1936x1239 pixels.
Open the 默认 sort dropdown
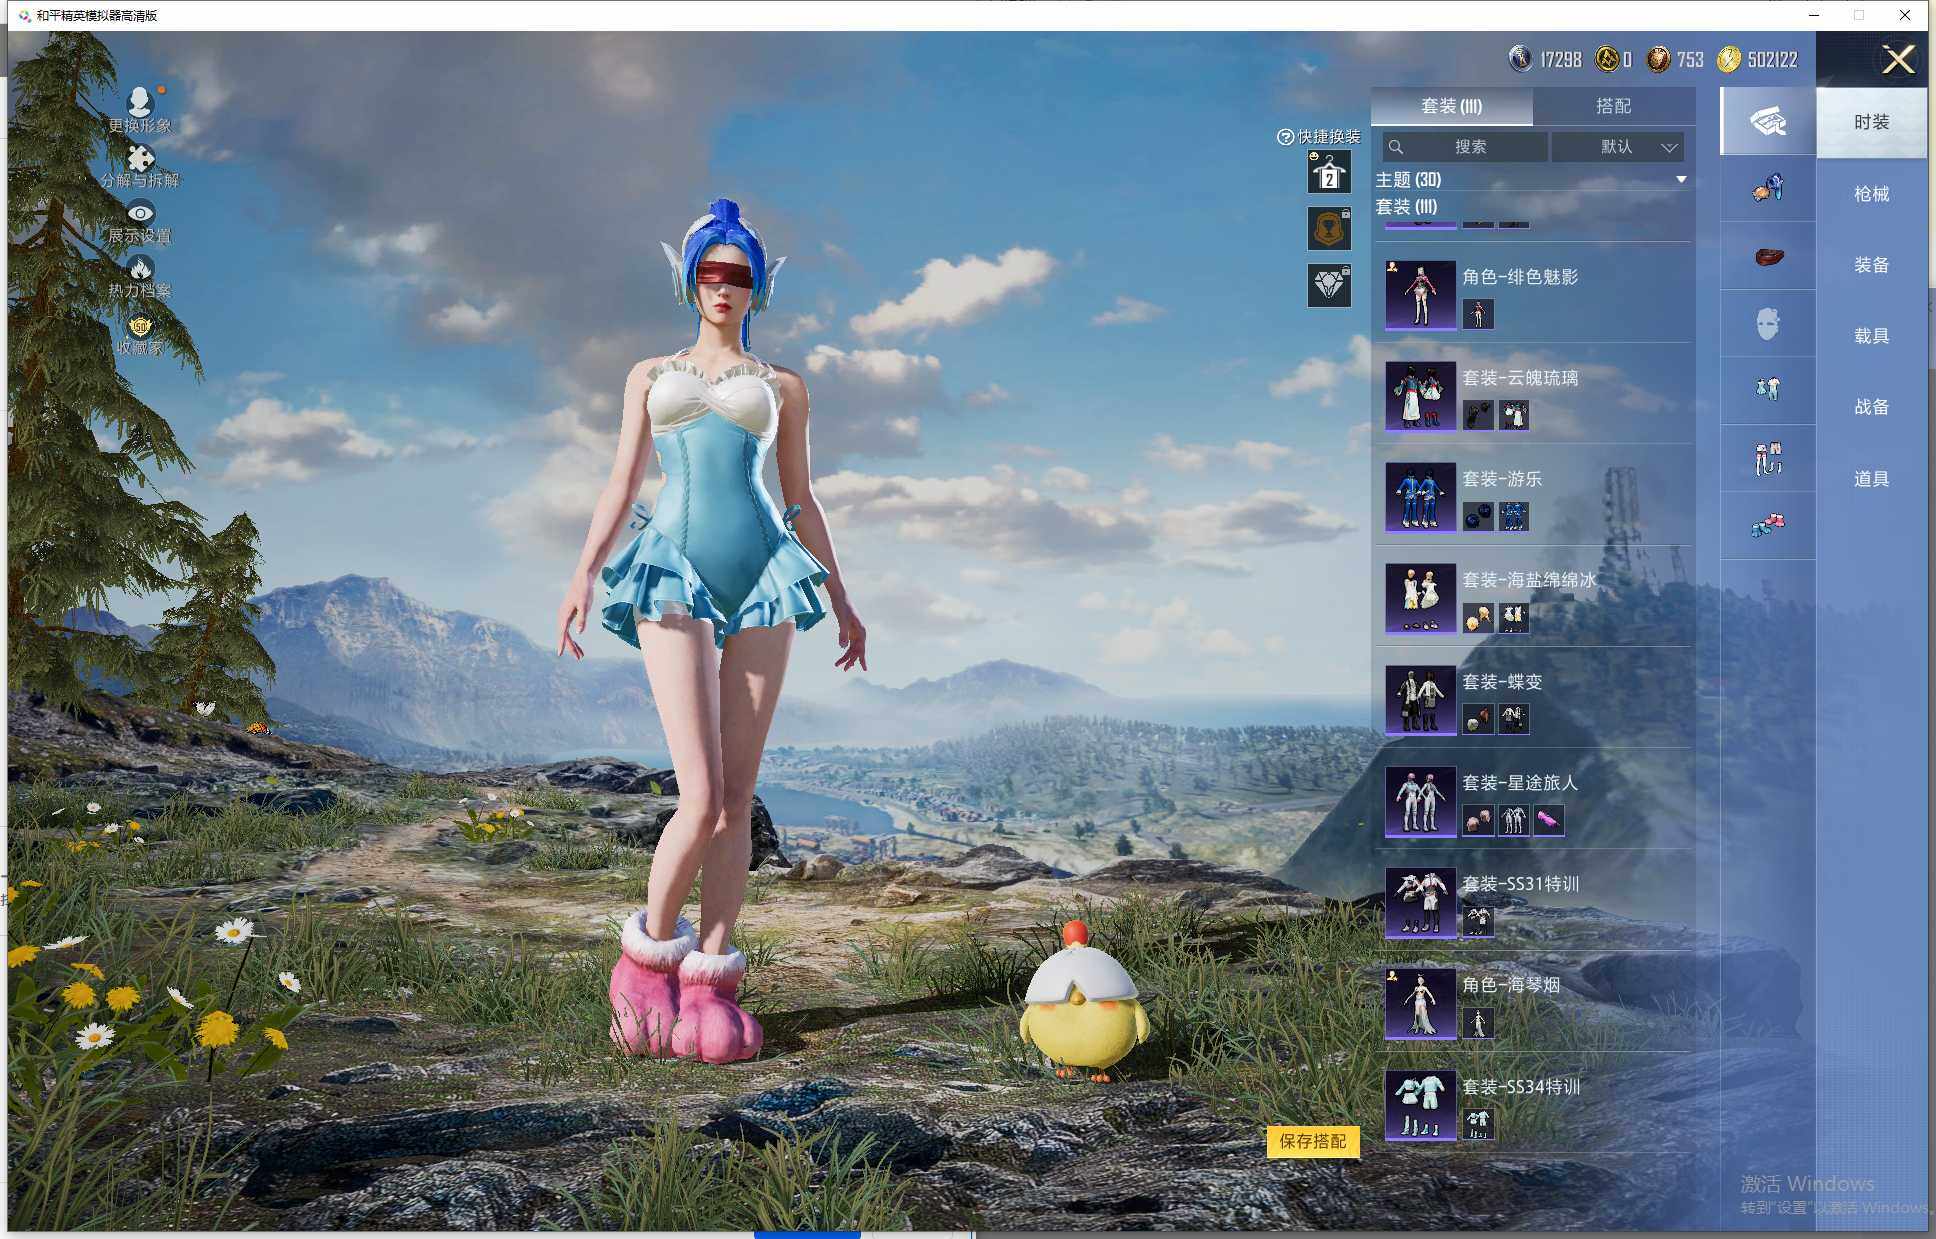click(1618, 147)
